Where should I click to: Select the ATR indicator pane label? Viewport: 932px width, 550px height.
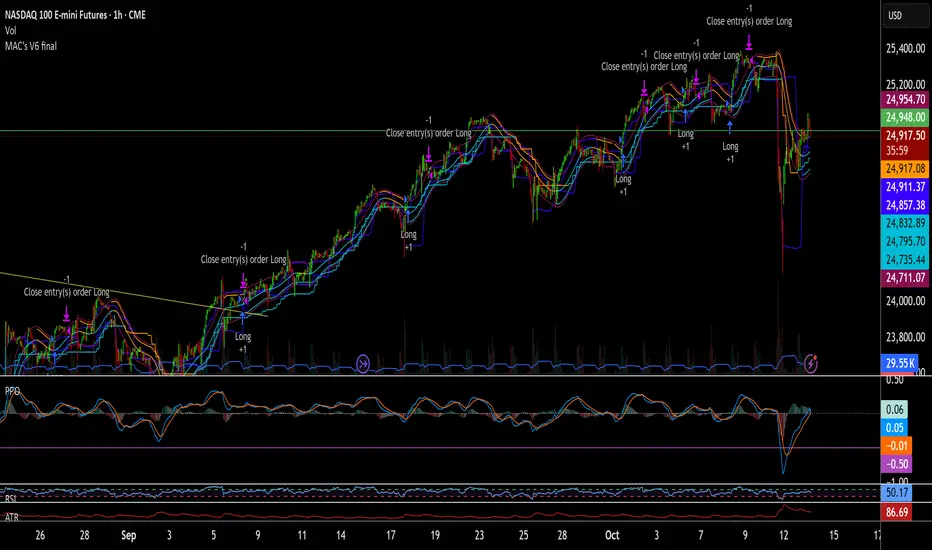pos(12,517)
